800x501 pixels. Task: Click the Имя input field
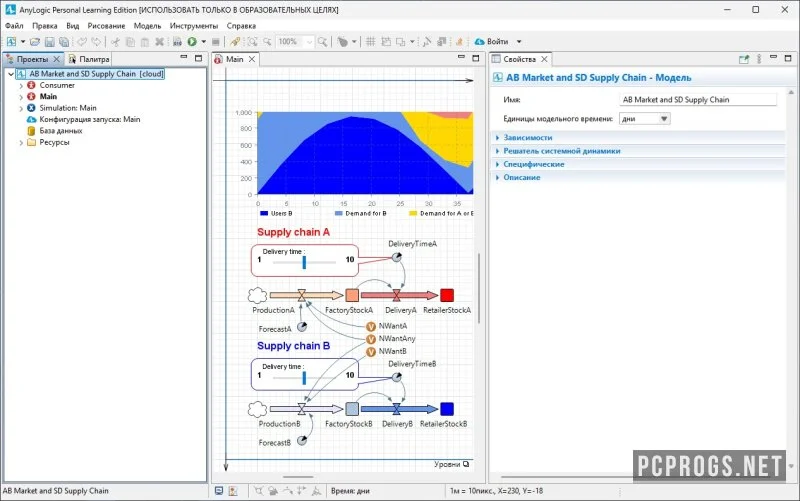pyautogui.click(x=698, y=99)
